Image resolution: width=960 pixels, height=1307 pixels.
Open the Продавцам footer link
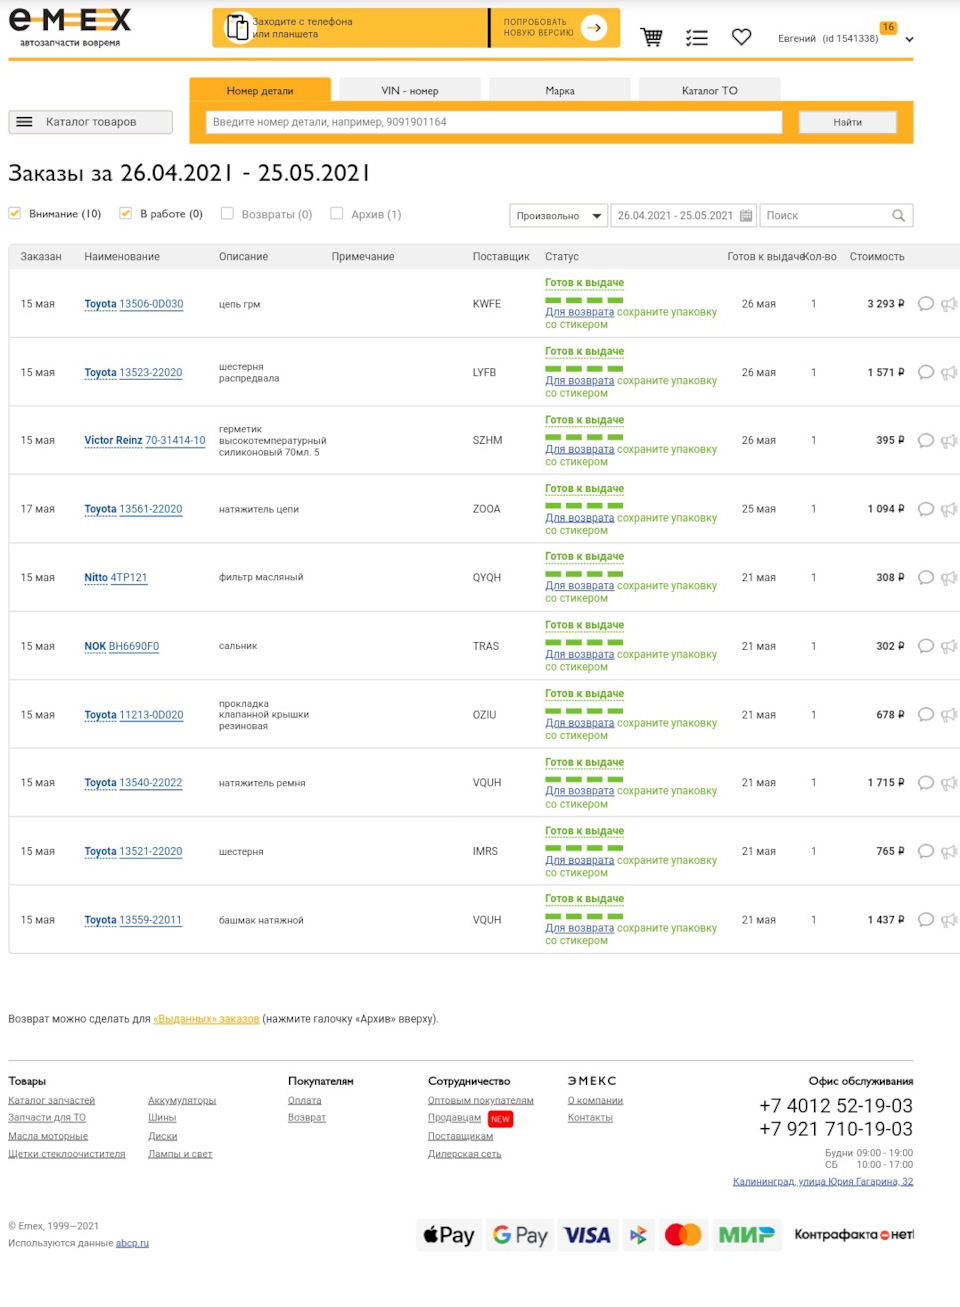click(454, 1118)
